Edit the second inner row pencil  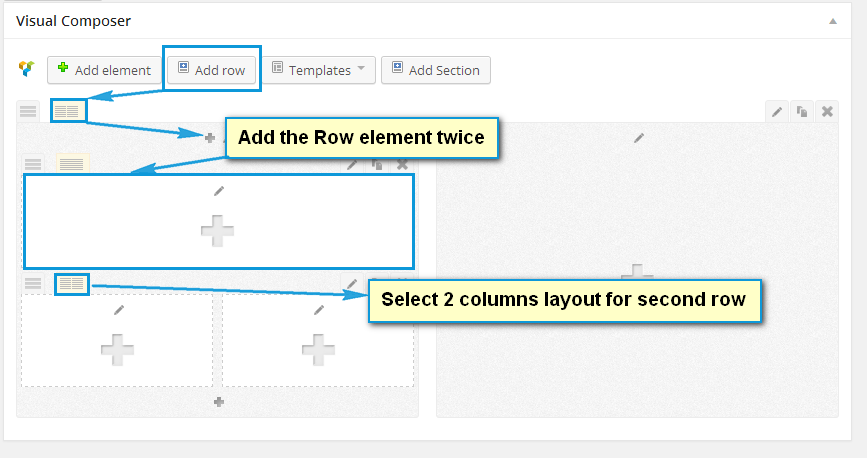(x=352, y=284)
